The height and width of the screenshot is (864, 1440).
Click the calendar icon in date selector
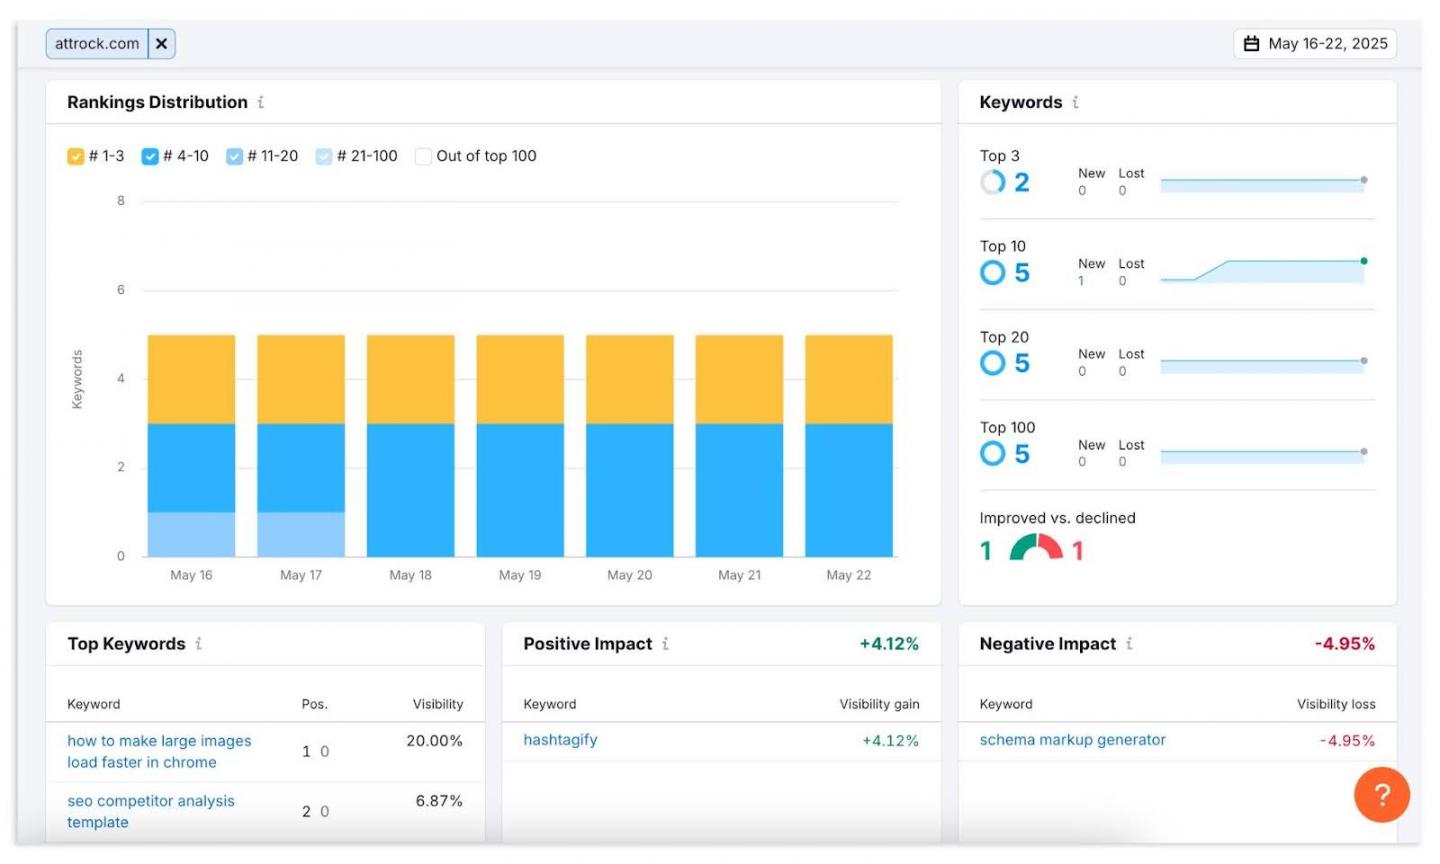click(x=1251, y=44)
